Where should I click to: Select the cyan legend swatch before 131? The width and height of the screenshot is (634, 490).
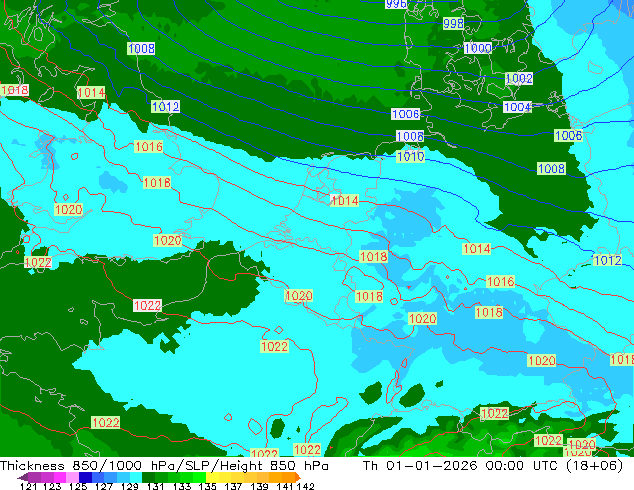click(x=136, y=477)
